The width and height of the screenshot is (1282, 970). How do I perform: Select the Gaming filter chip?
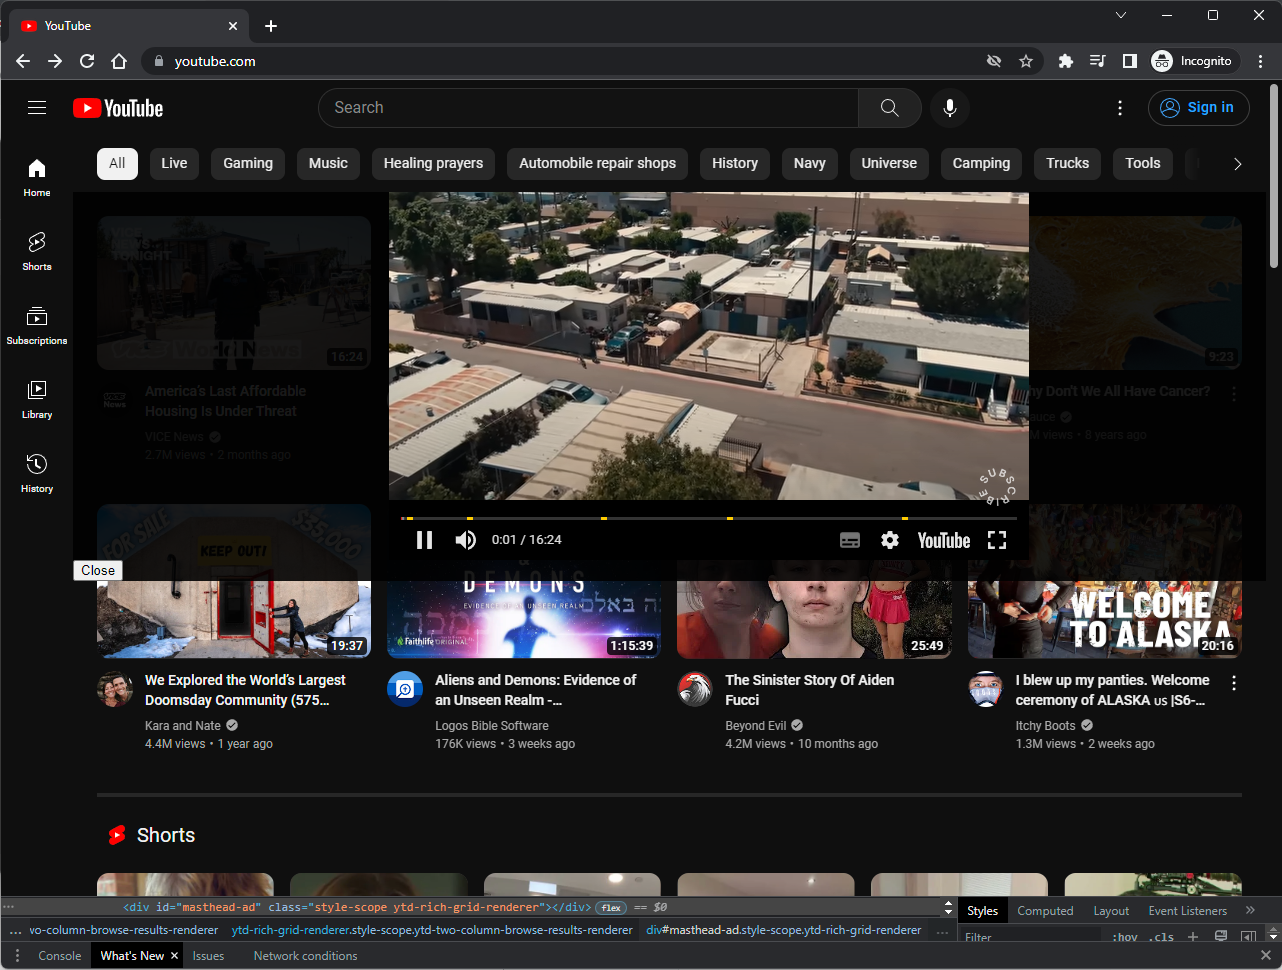pos(248,163)
